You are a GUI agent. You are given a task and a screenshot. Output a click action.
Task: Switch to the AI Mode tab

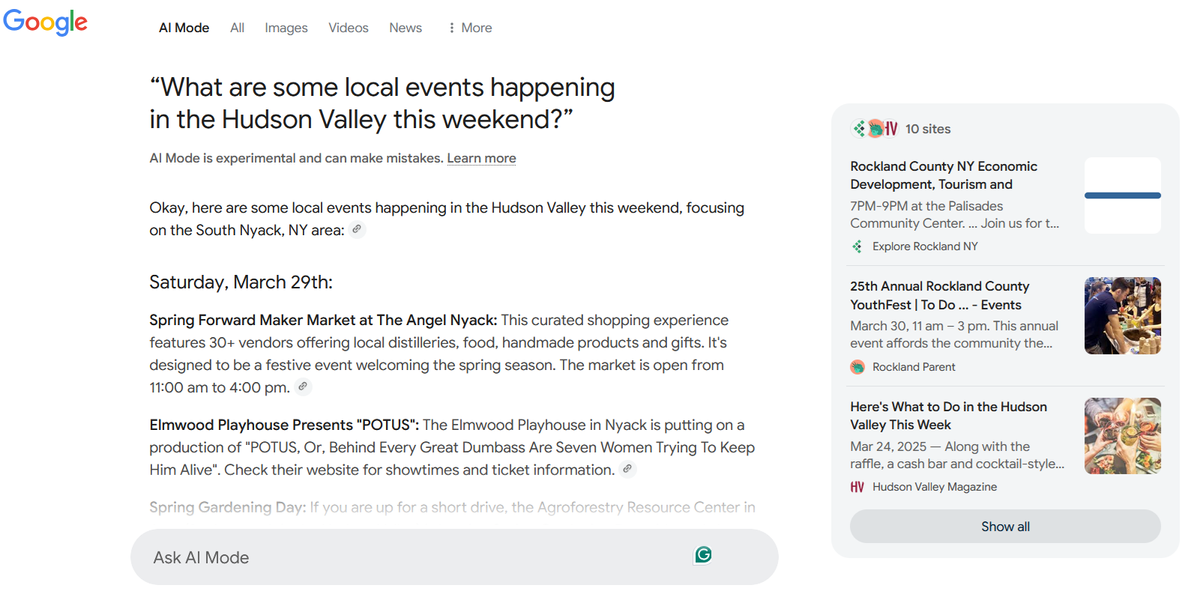click(184, 28)
